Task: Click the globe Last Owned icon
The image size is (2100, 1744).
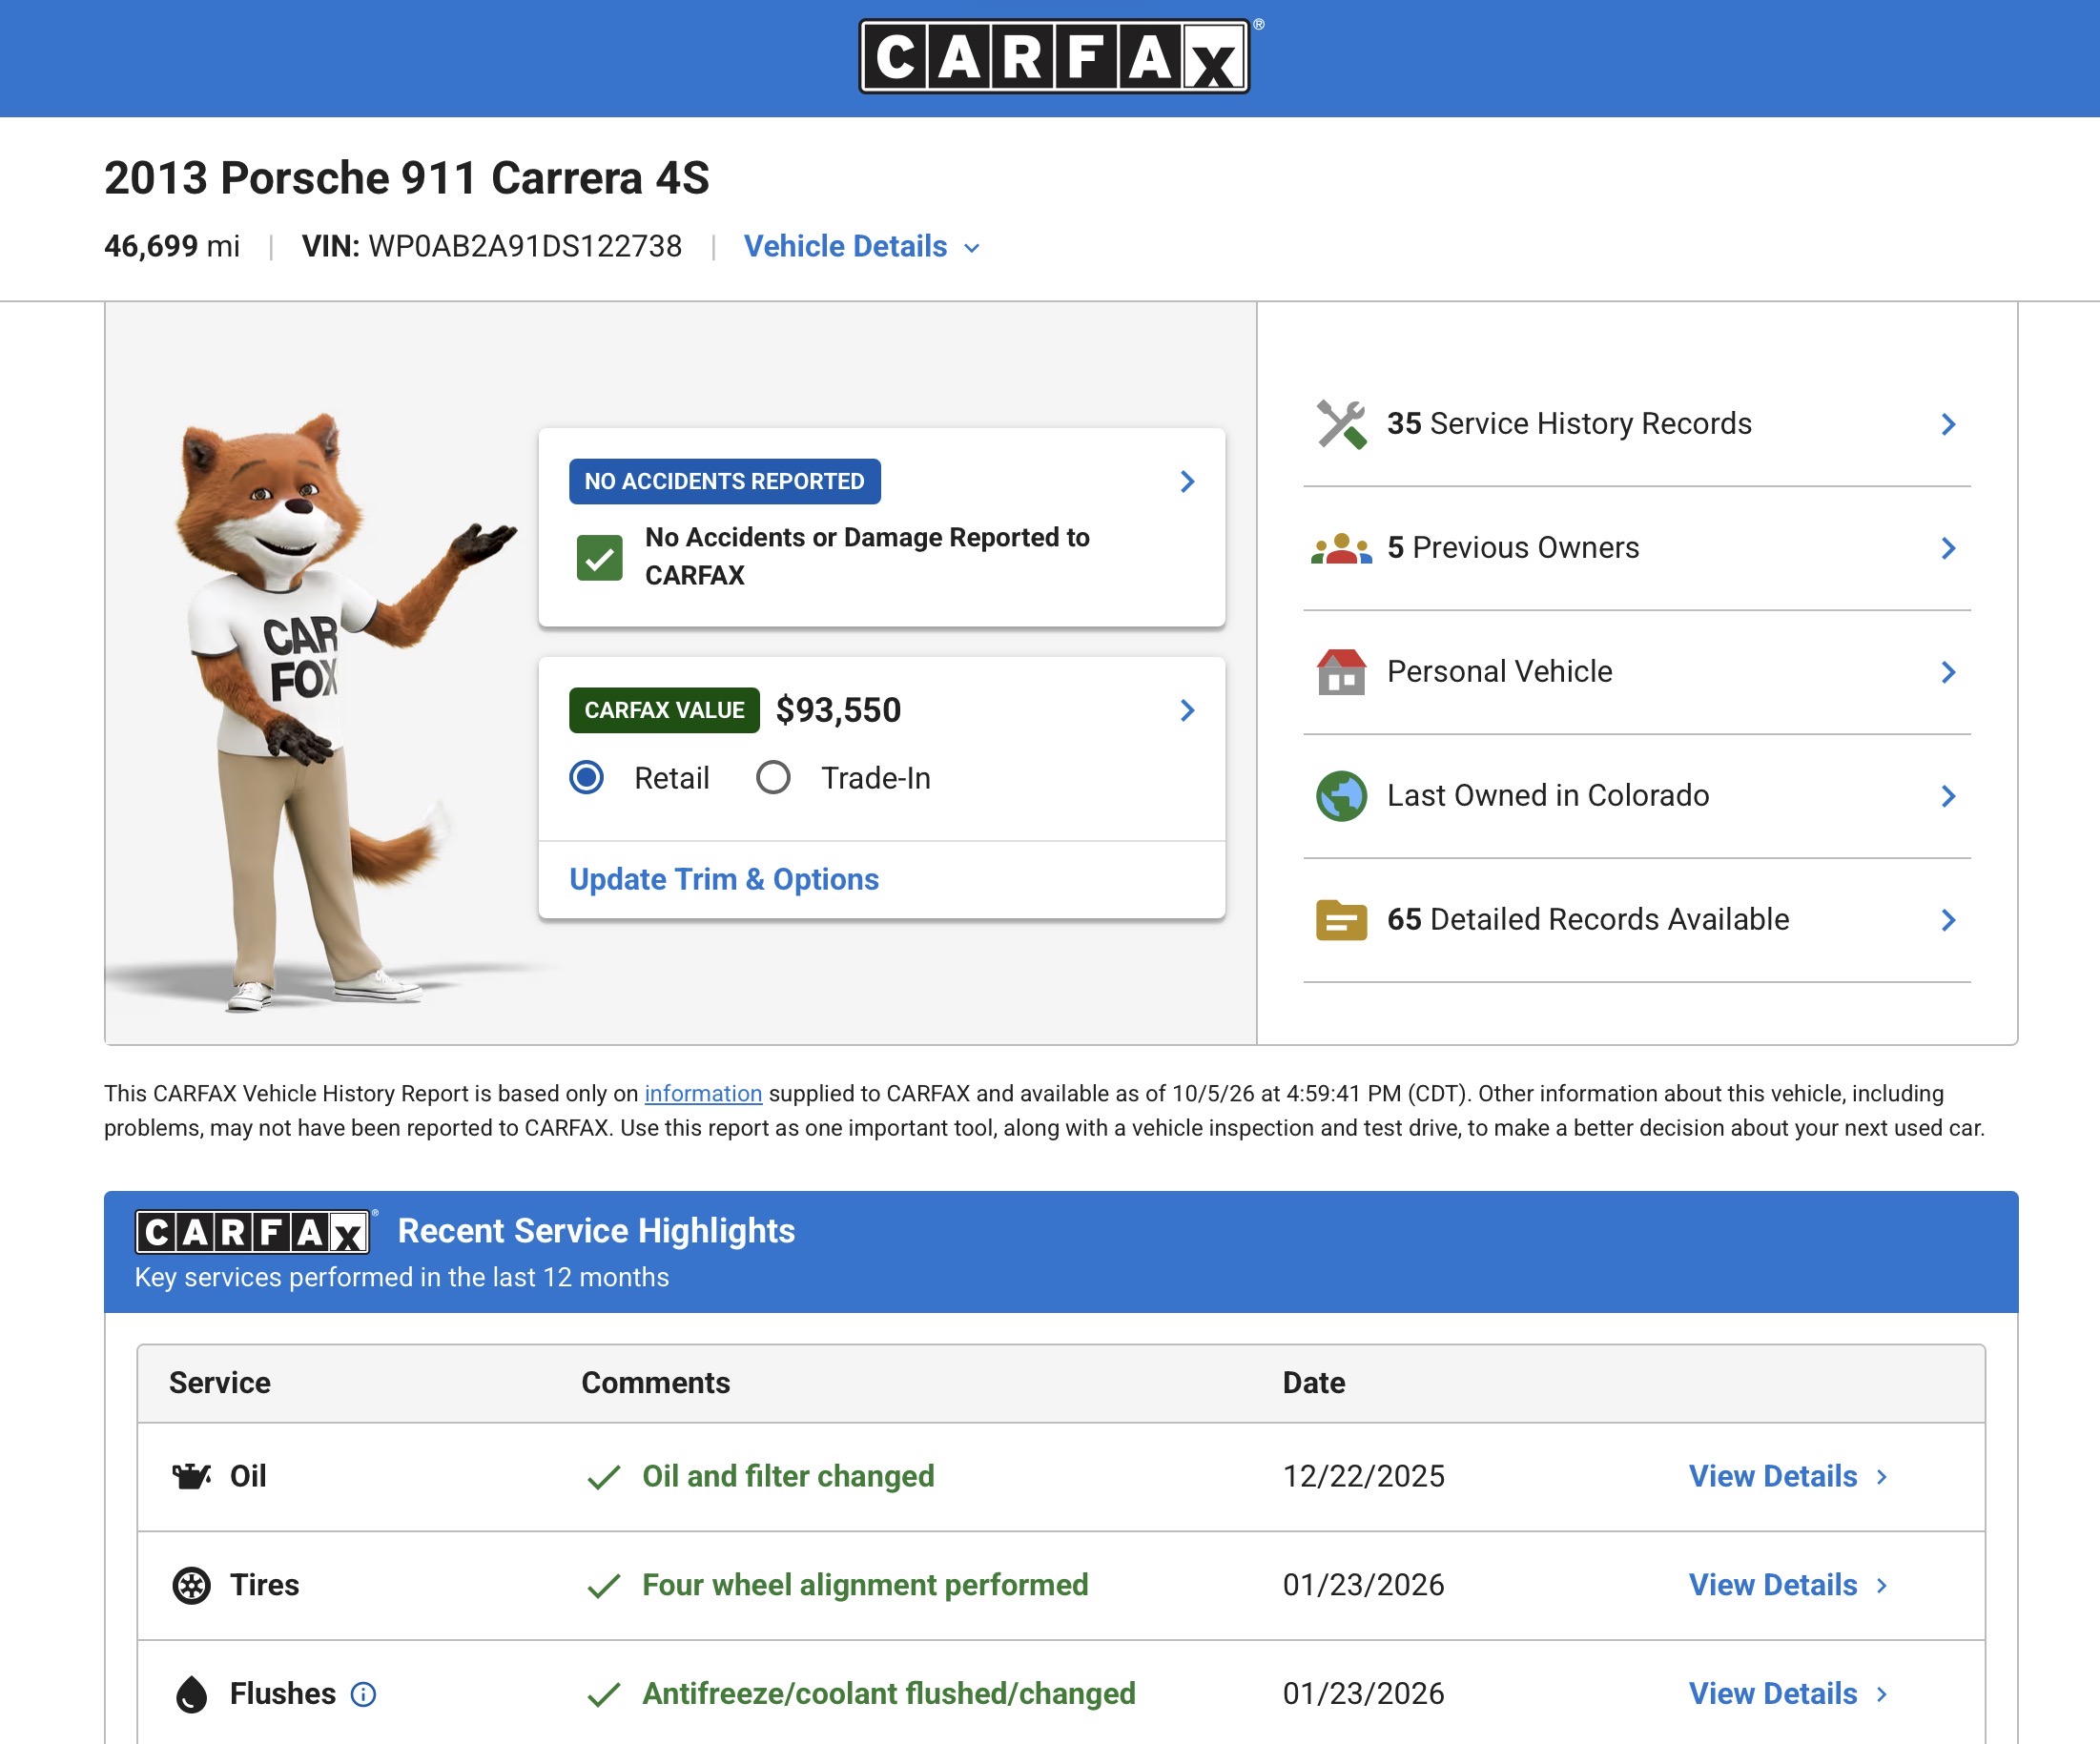Action: click(1341, 796)
